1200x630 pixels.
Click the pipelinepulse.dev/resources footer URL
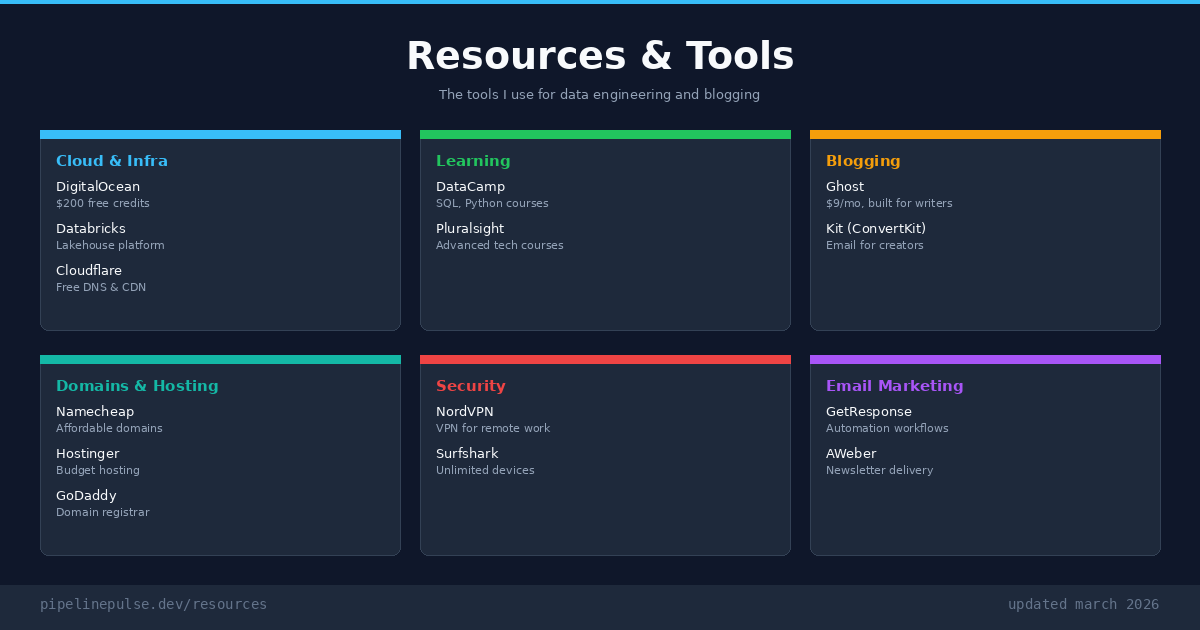click(x=154, y=605)
